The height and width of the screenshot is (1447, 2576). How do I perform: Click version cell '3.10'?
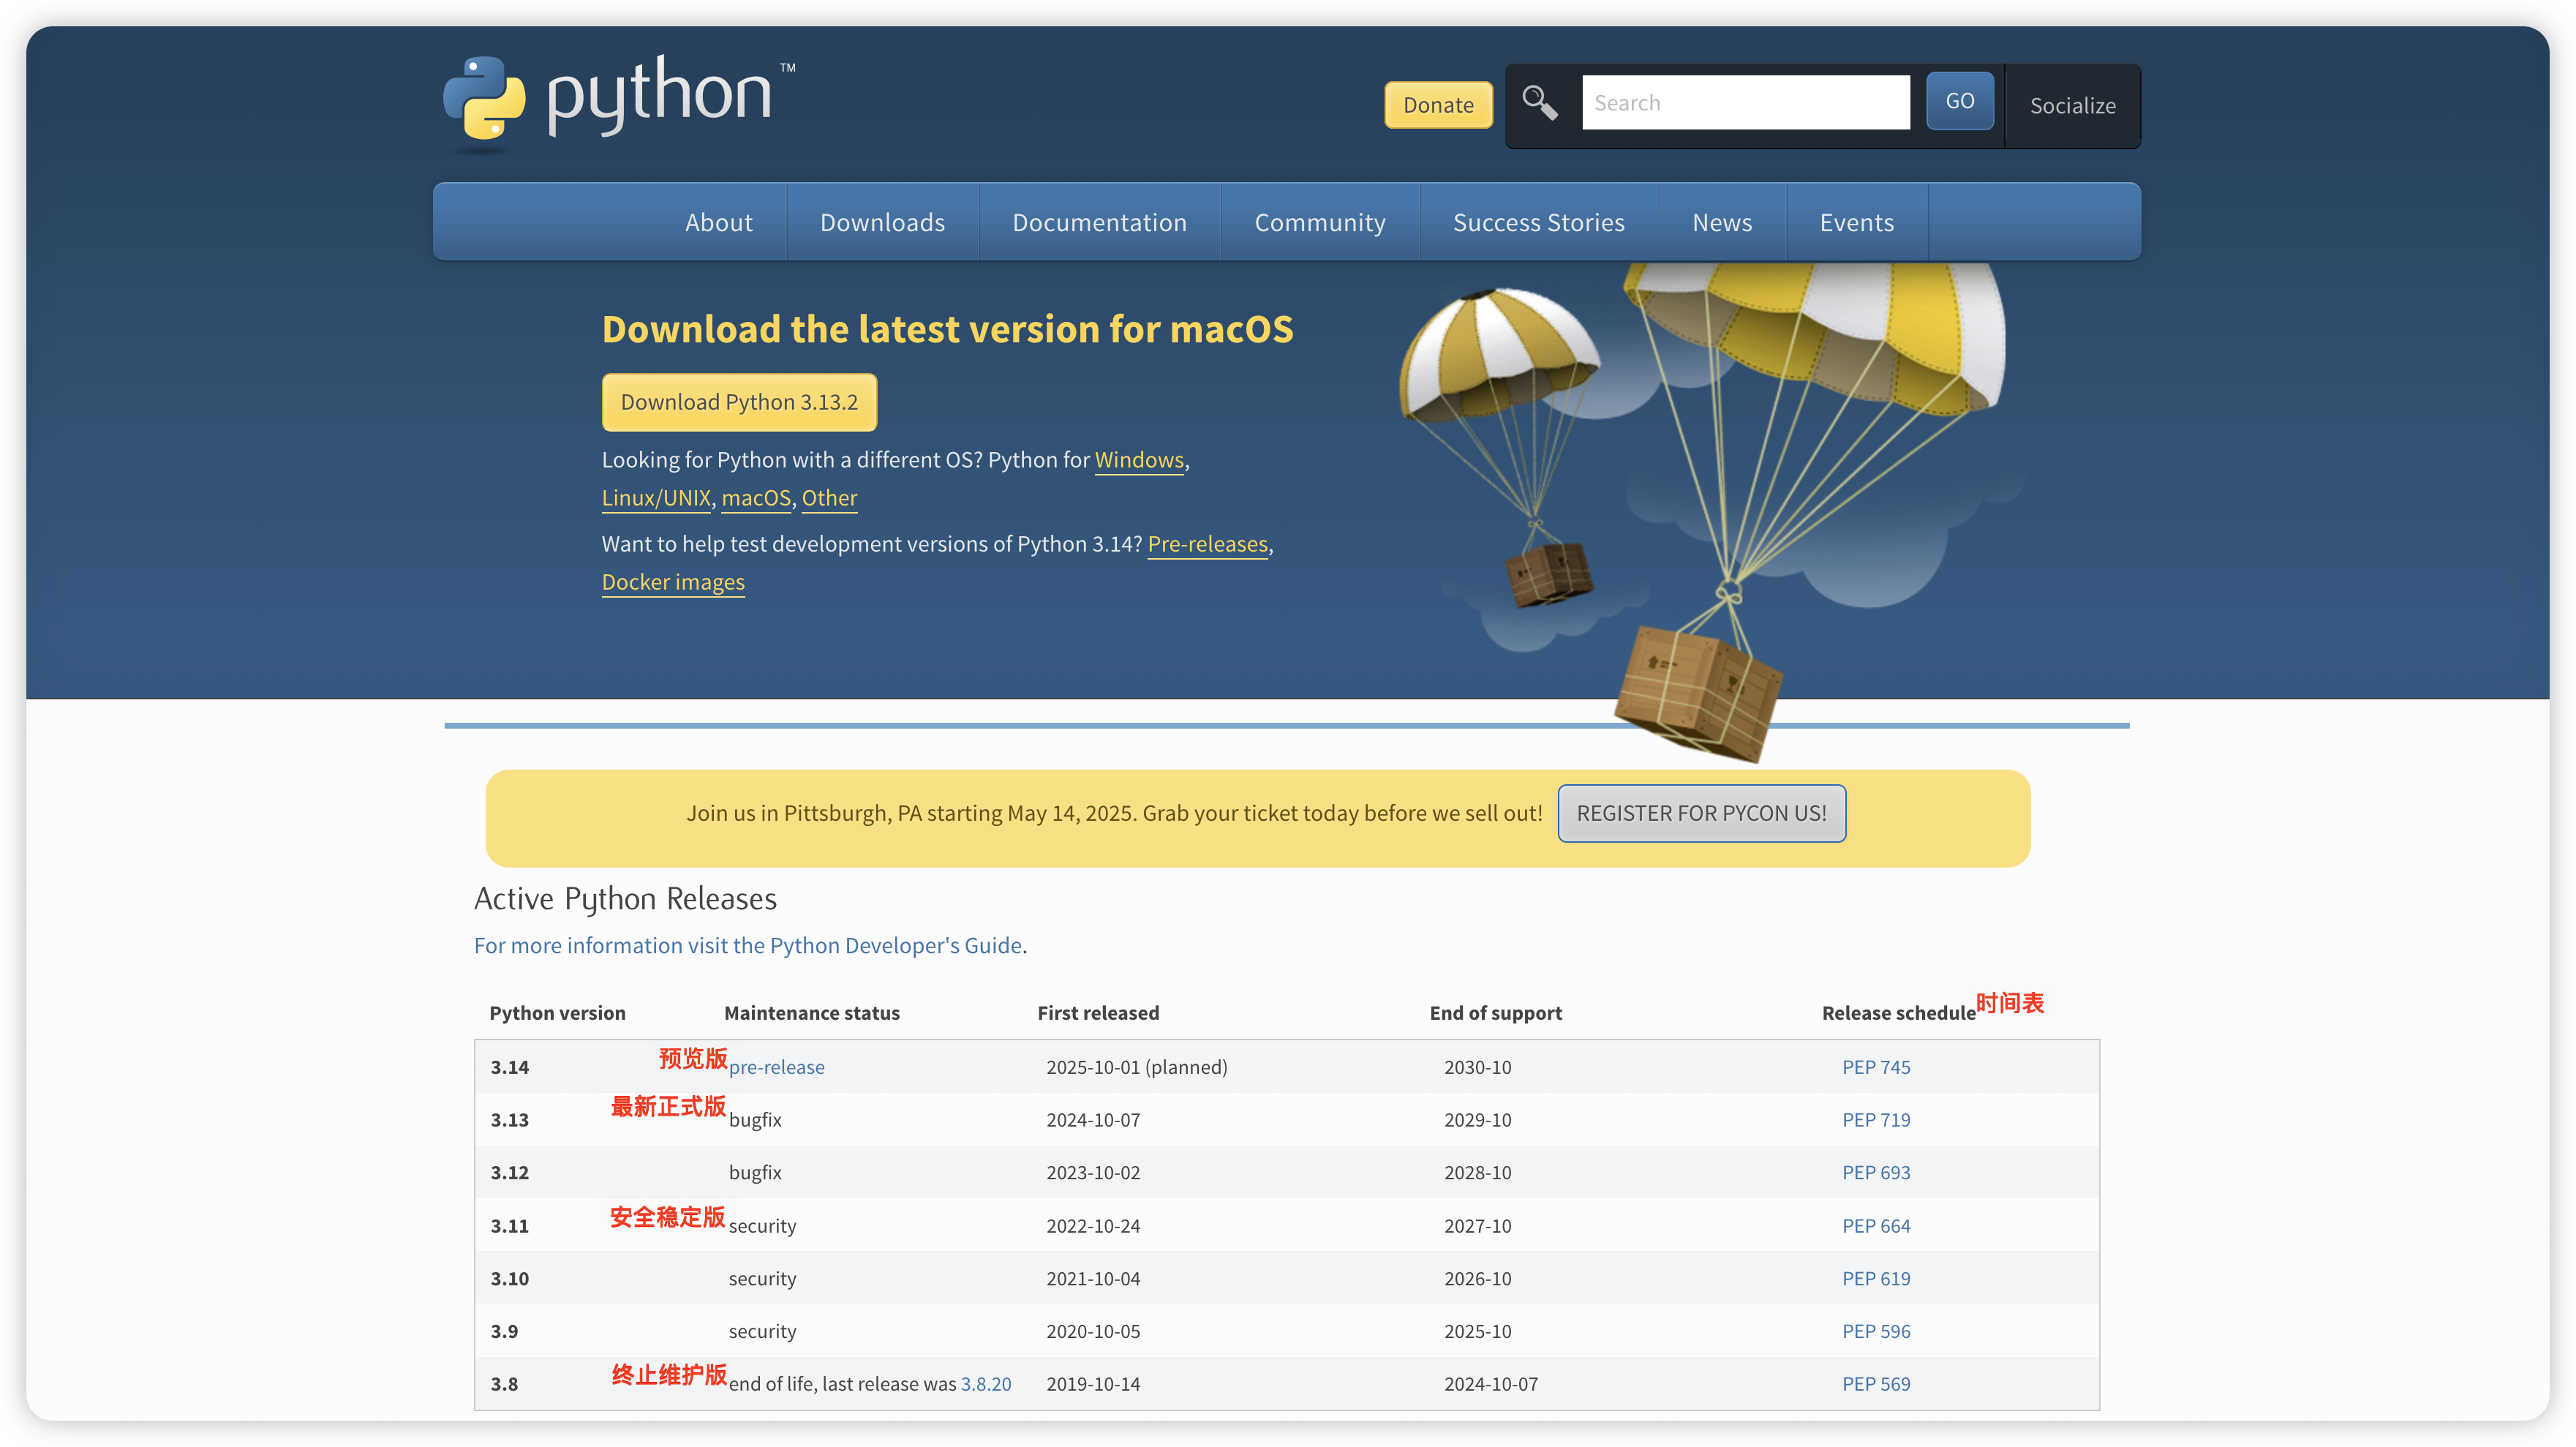point(509,1278)
